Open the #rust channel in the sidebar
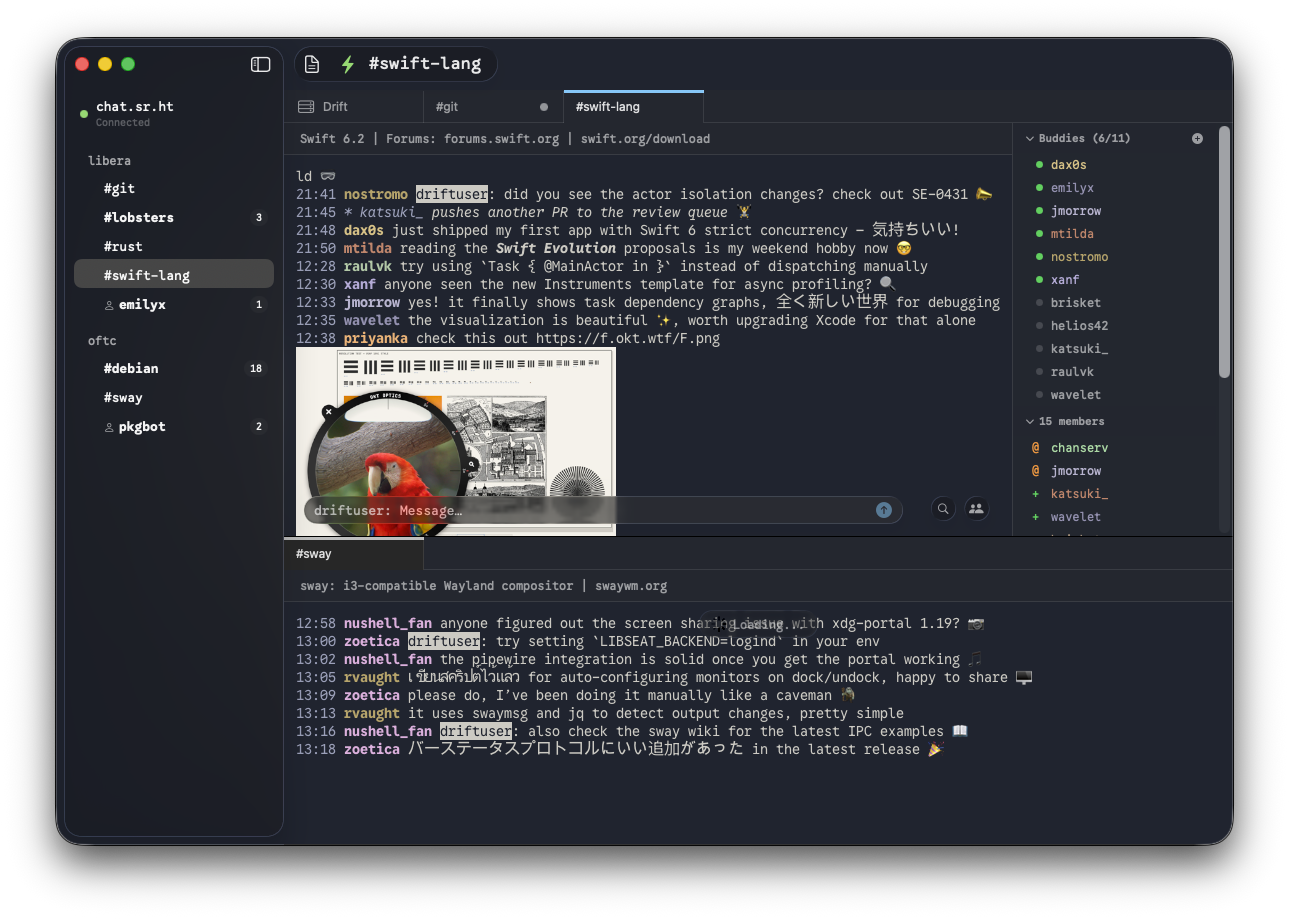This screenshot has height=919, width=1289. point(125,246)
